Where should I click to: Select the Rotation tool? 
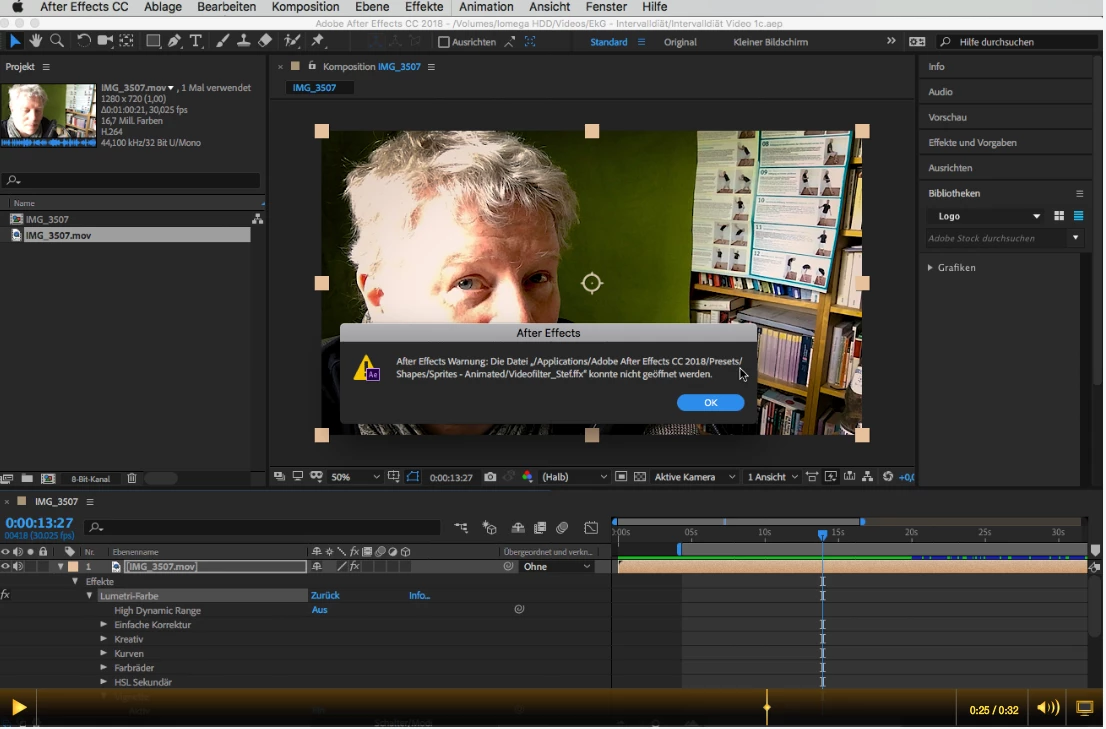[83, 41]
